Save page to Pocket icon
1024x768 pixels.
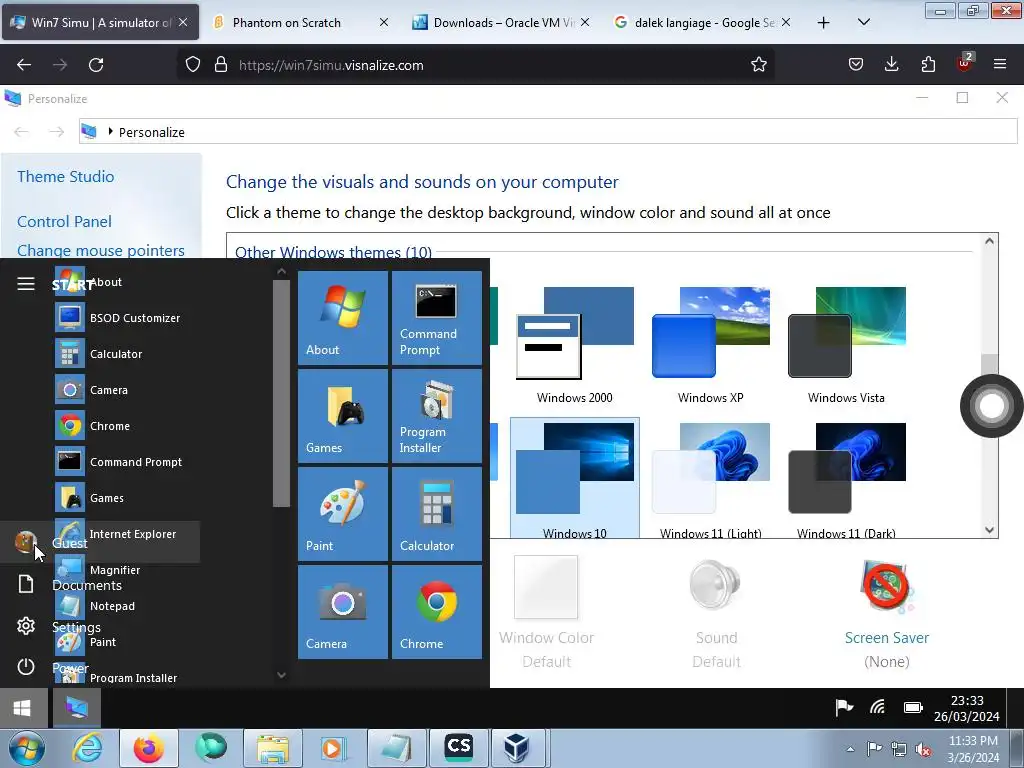(856, 64)
